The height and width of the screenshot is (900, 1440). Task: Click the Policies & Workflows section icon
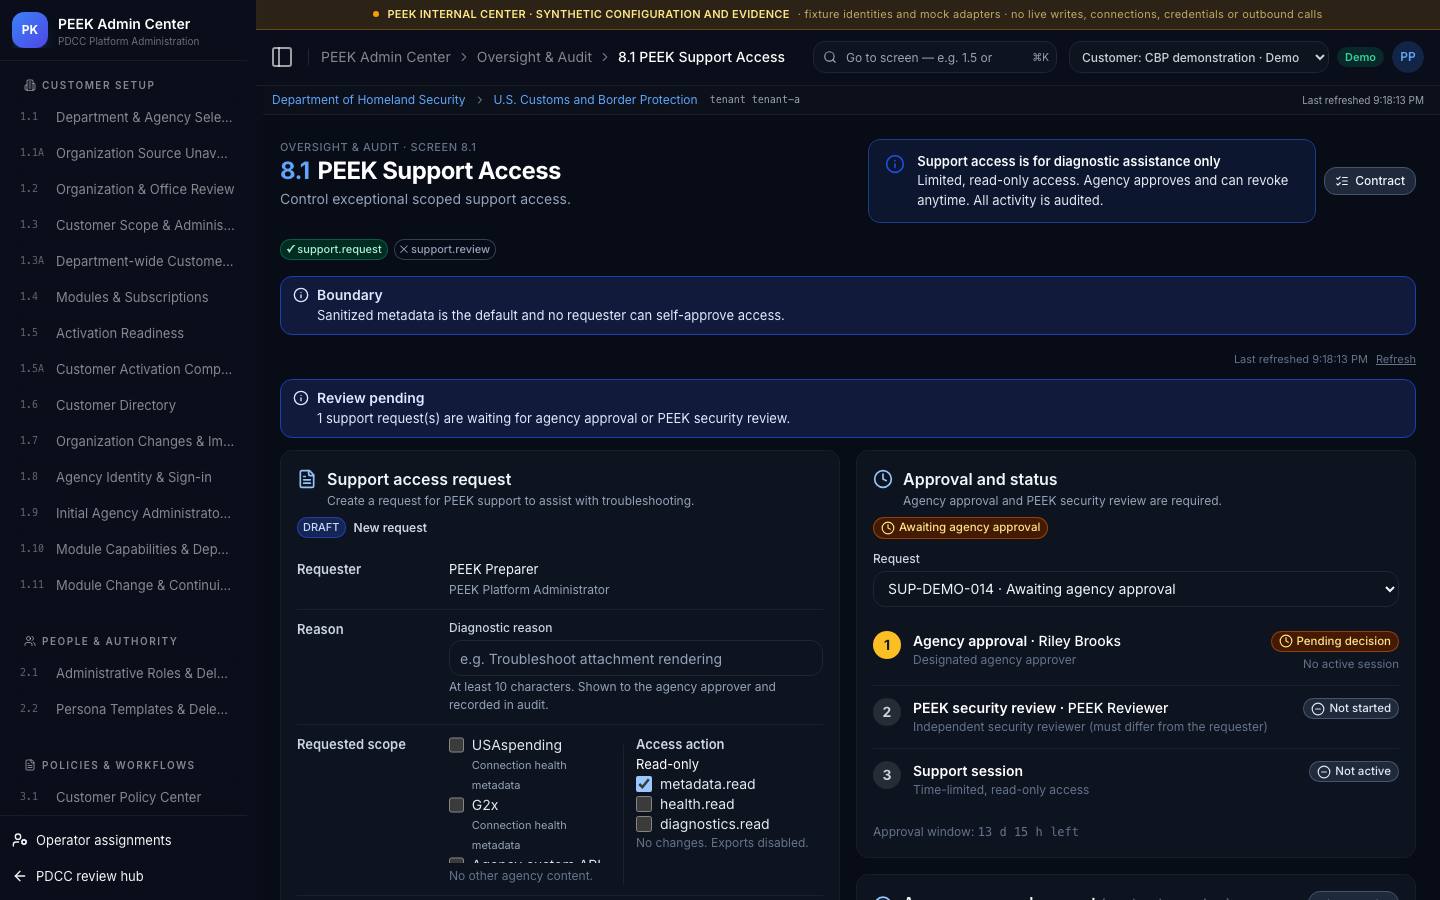coord(30,765)
